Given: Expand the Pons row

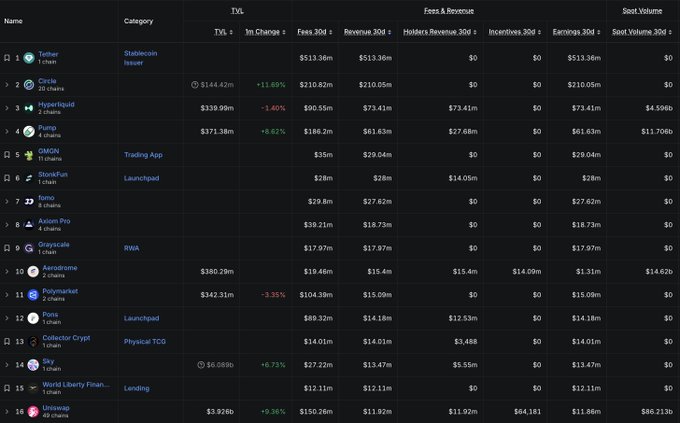Looking at the screenshot, I should pos(7,318).
